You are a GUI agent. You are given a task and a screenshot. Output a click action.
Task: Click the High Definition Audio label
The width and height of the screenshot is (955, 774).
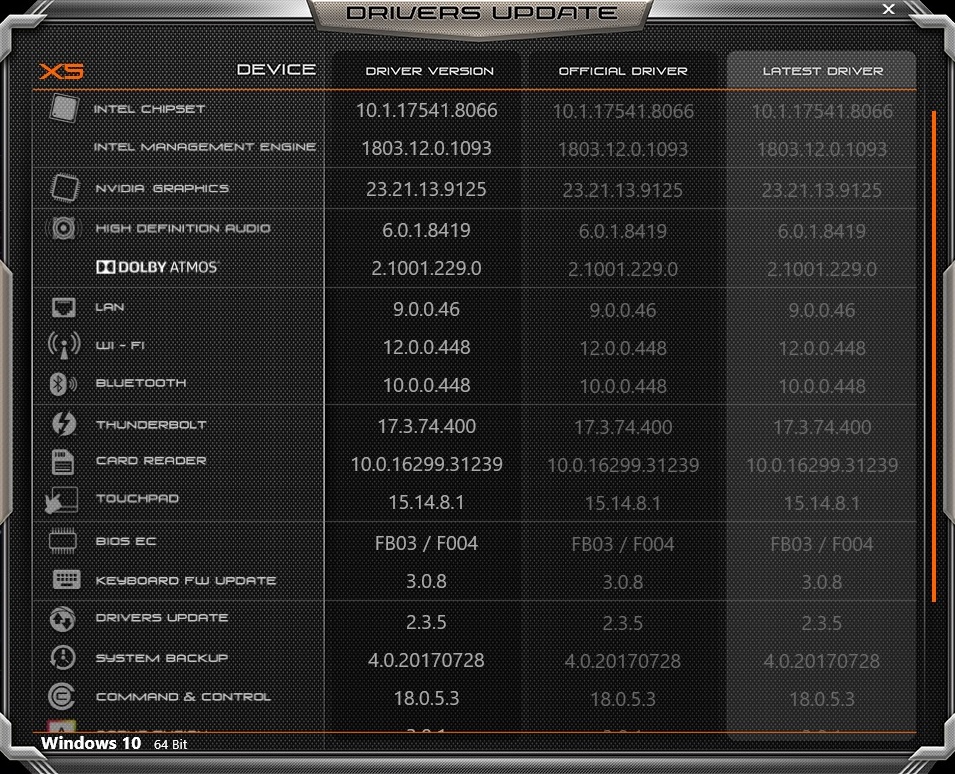tap(183, 228)
